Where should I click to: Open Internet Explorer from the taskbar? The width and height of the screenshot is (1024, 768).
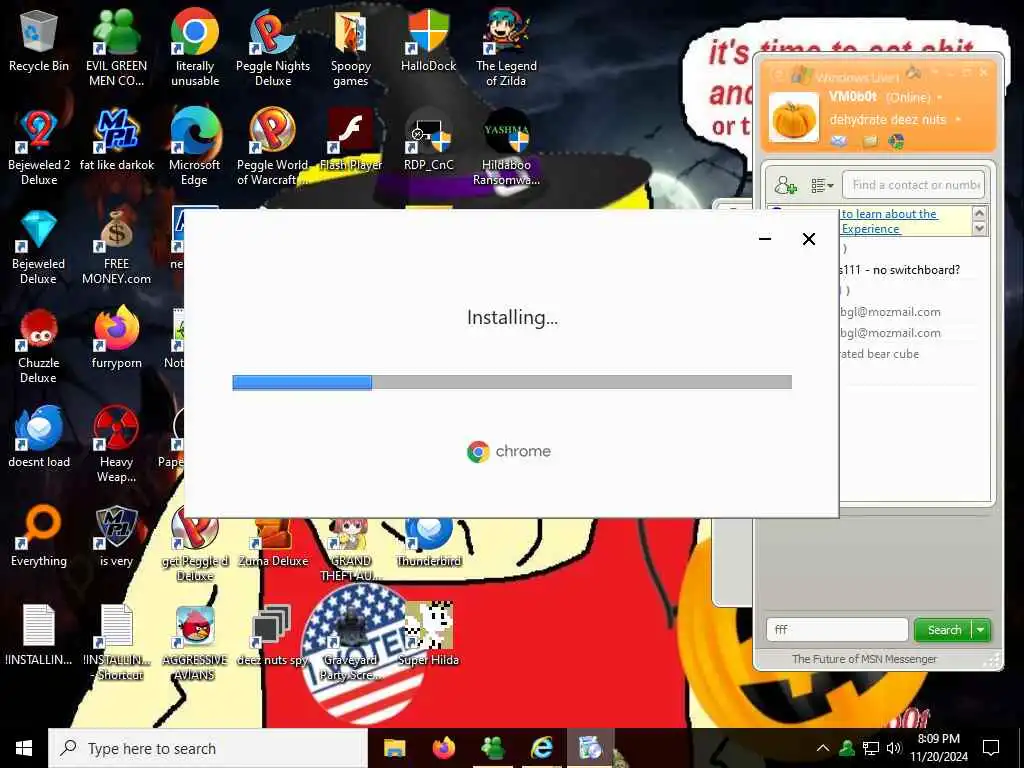pos(542,748)
